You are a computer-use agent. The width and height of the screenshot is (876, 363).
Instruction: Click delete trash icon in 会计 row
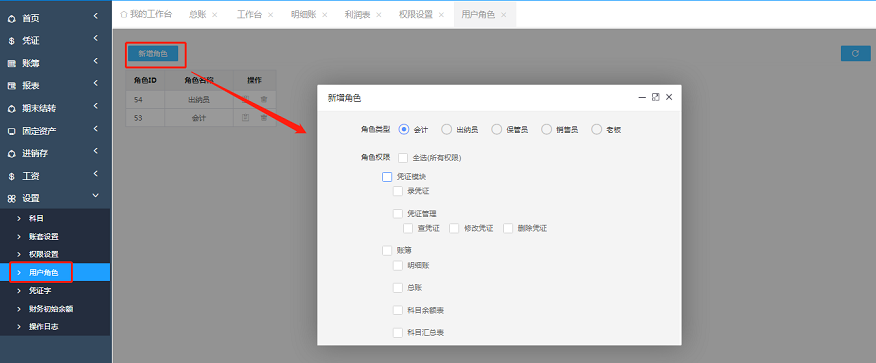point(264,118)
